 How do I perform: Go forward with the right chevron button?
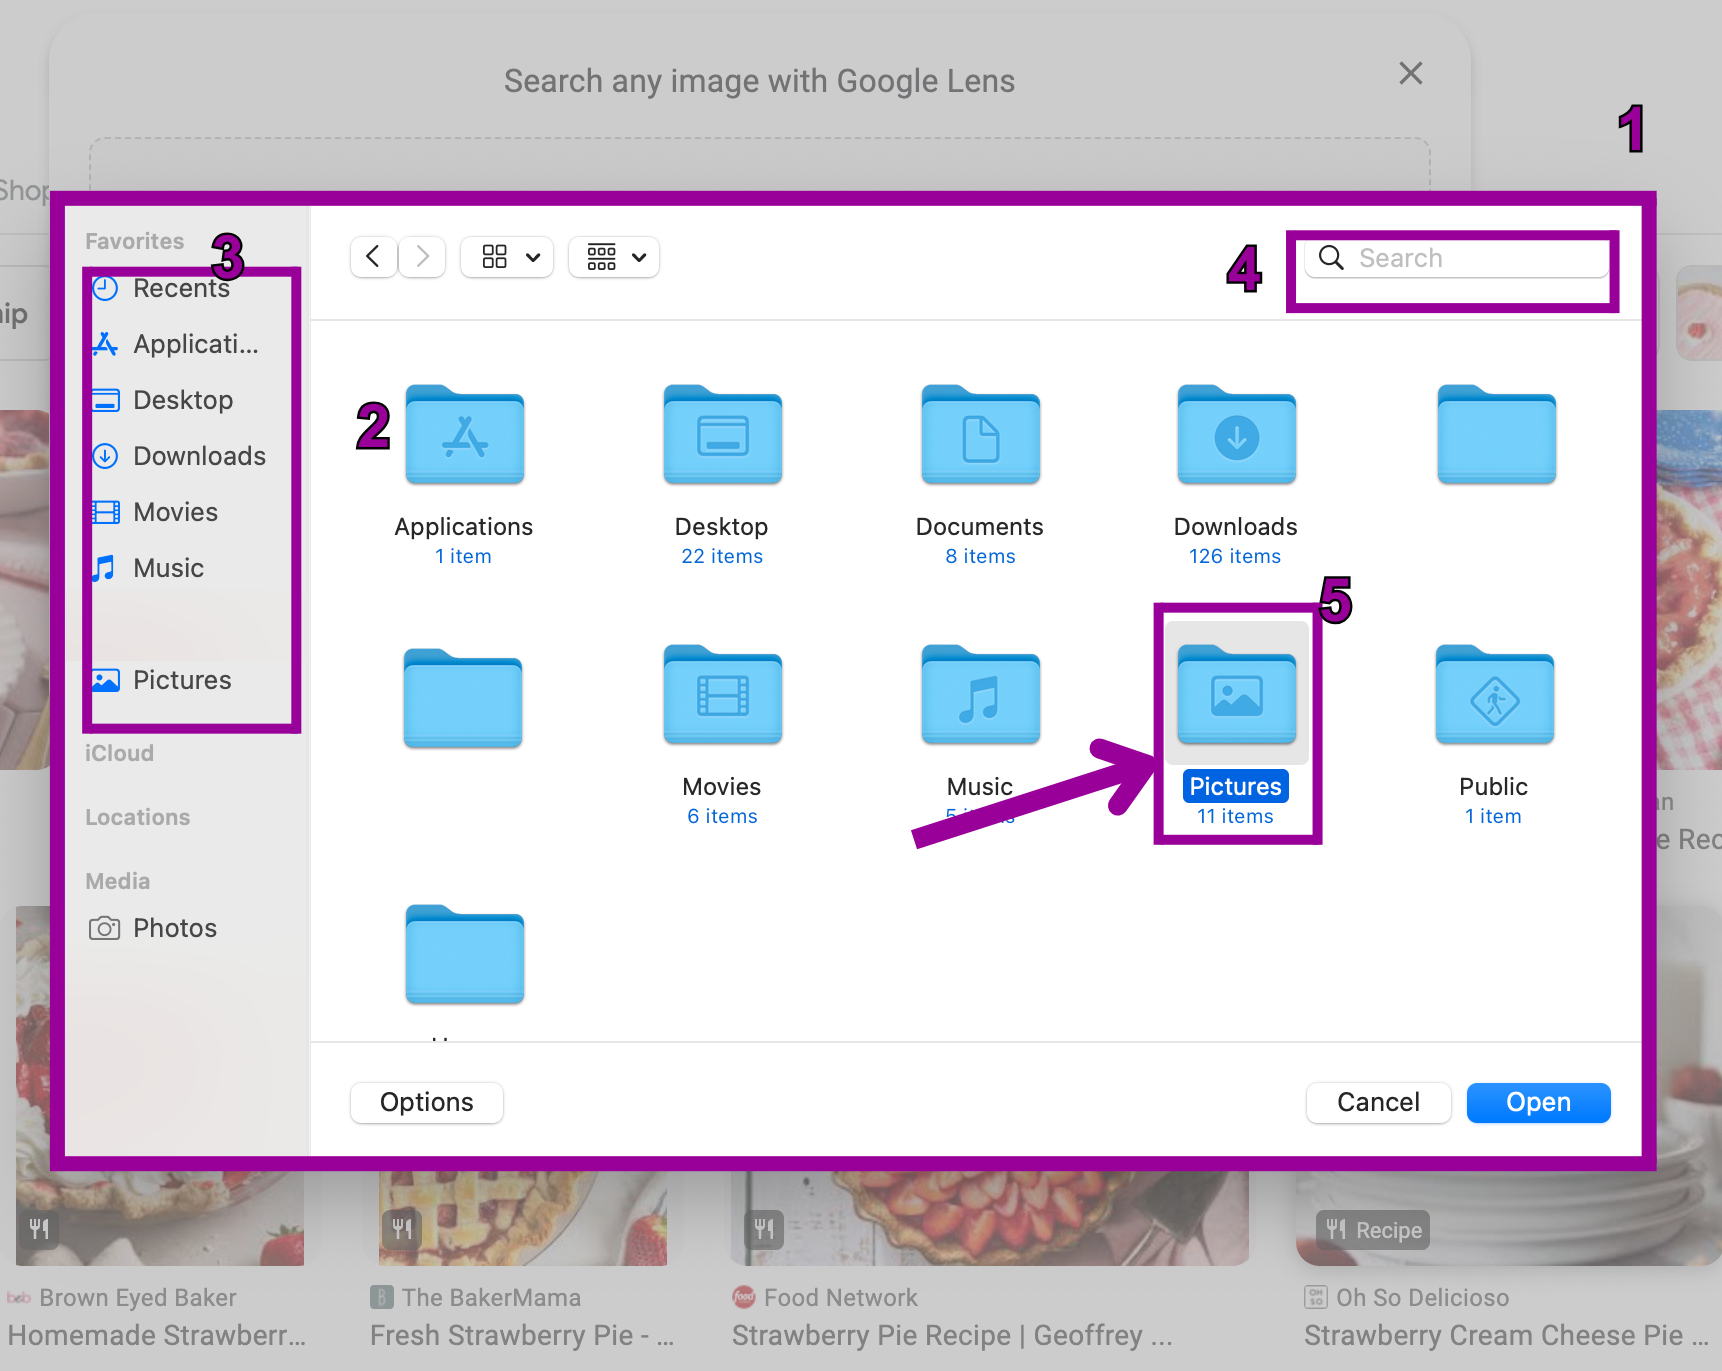click(x=422, y=257)
